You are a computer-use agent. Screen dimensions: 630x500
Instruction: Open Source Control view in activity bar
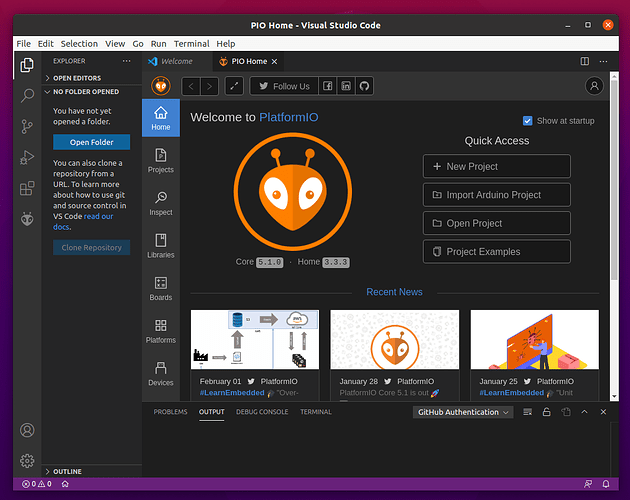click(27, 127)
